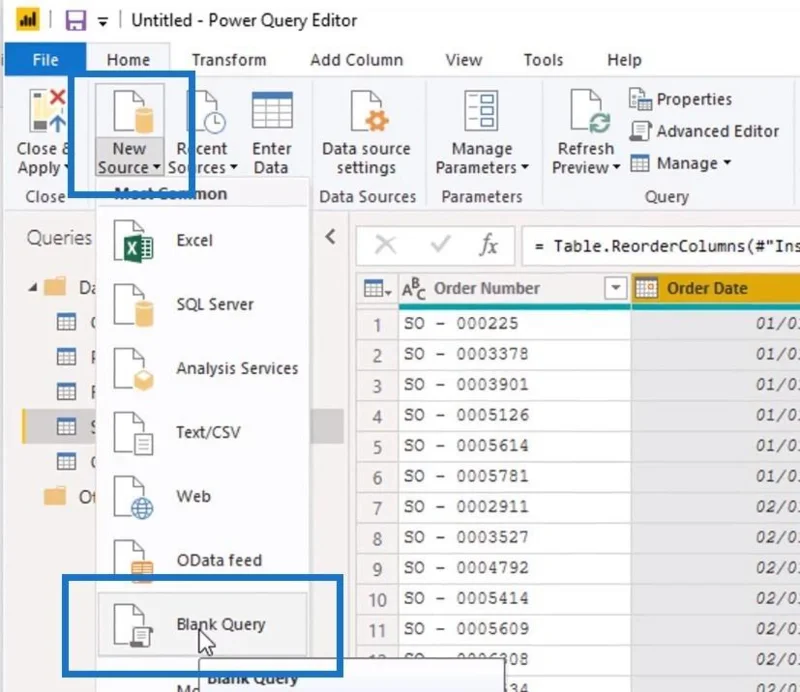The image size is (800, 692).
Task: Click the New Source icon
Action: pos(133,111)
